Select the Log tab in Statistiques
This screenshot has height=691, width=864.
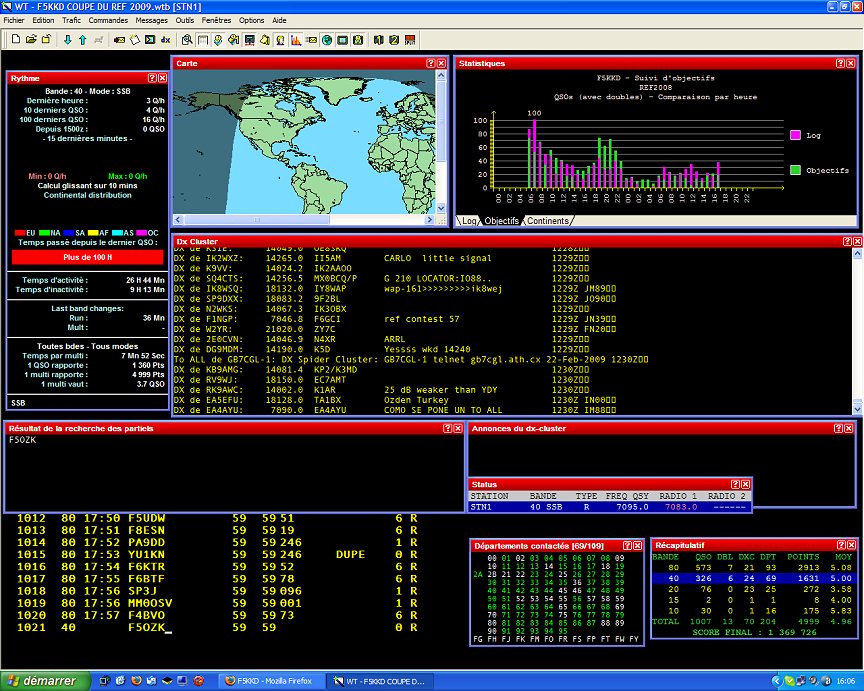(470, 221)
